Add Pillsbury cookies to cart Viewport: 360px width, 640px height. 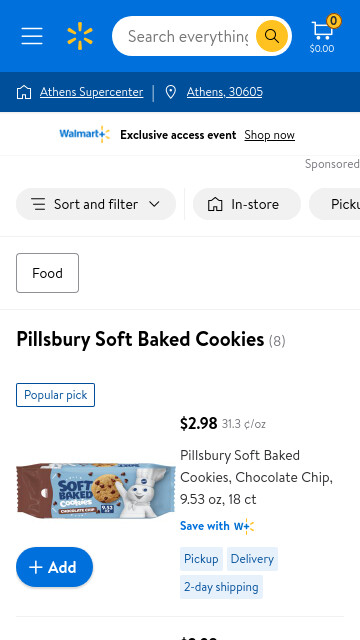point(55,567)
